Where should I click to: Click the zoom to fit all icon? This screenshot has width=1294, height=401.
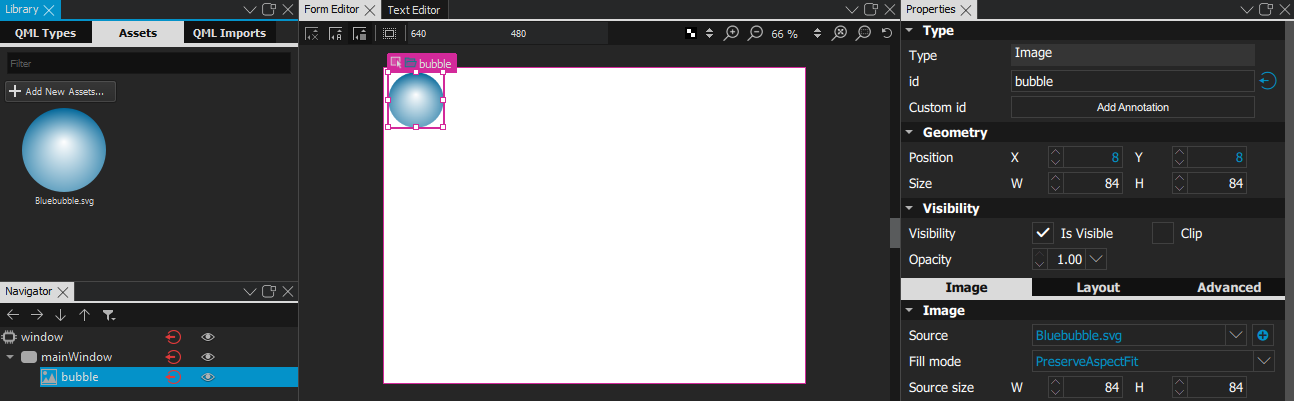click(x=840, y=33)
